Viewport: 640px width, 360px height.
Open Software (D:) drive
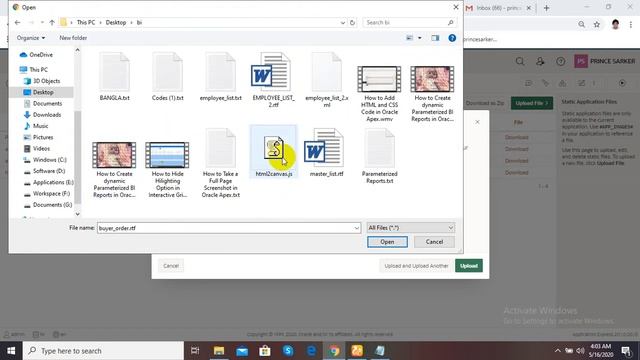(x=49, y=171)
